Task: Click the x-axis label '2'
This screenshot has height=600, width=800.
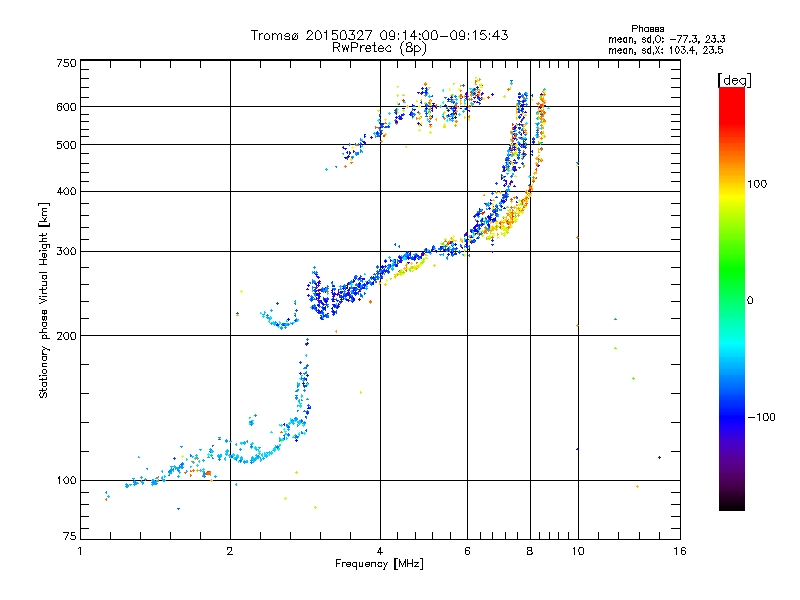Action: click(230, 551)
